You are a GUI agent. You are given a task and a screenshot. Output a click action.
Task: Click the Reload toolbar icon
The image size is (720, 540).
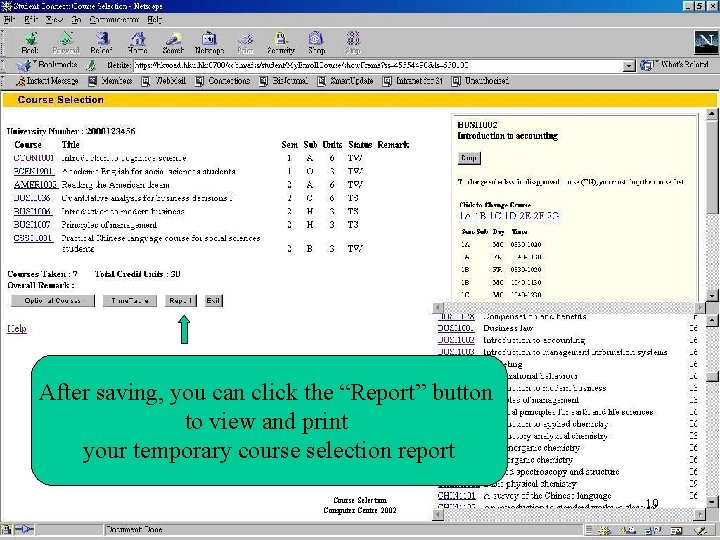(101, 43)
